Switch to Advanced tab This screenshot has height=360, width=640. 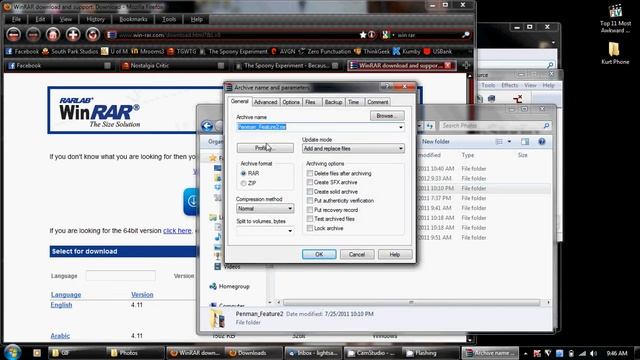(265, 102)
